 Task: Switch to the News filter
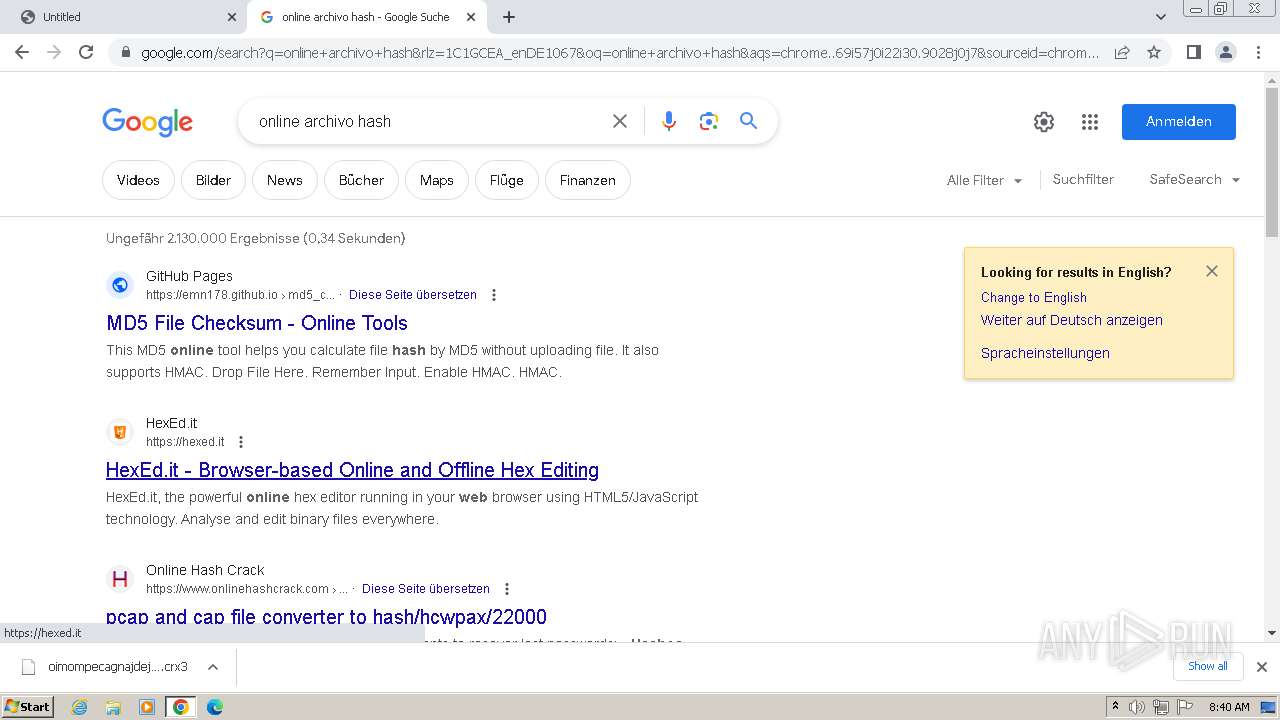284,180
